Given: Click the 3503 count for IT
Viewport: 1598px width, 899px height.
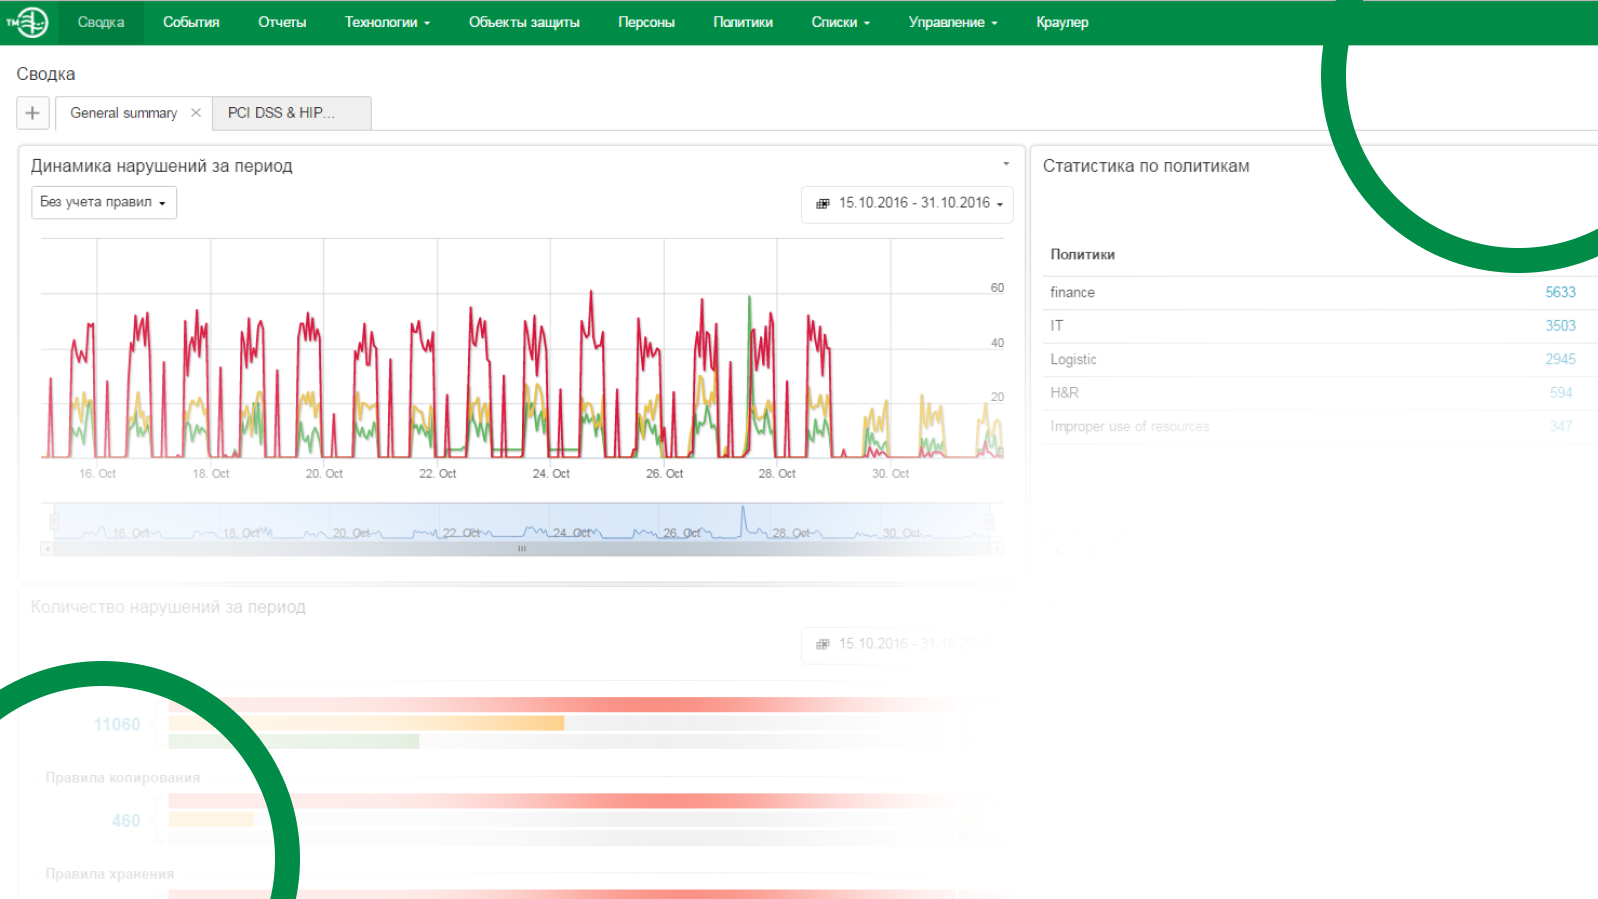Looking at the screenshot, I should [1560, 326].
